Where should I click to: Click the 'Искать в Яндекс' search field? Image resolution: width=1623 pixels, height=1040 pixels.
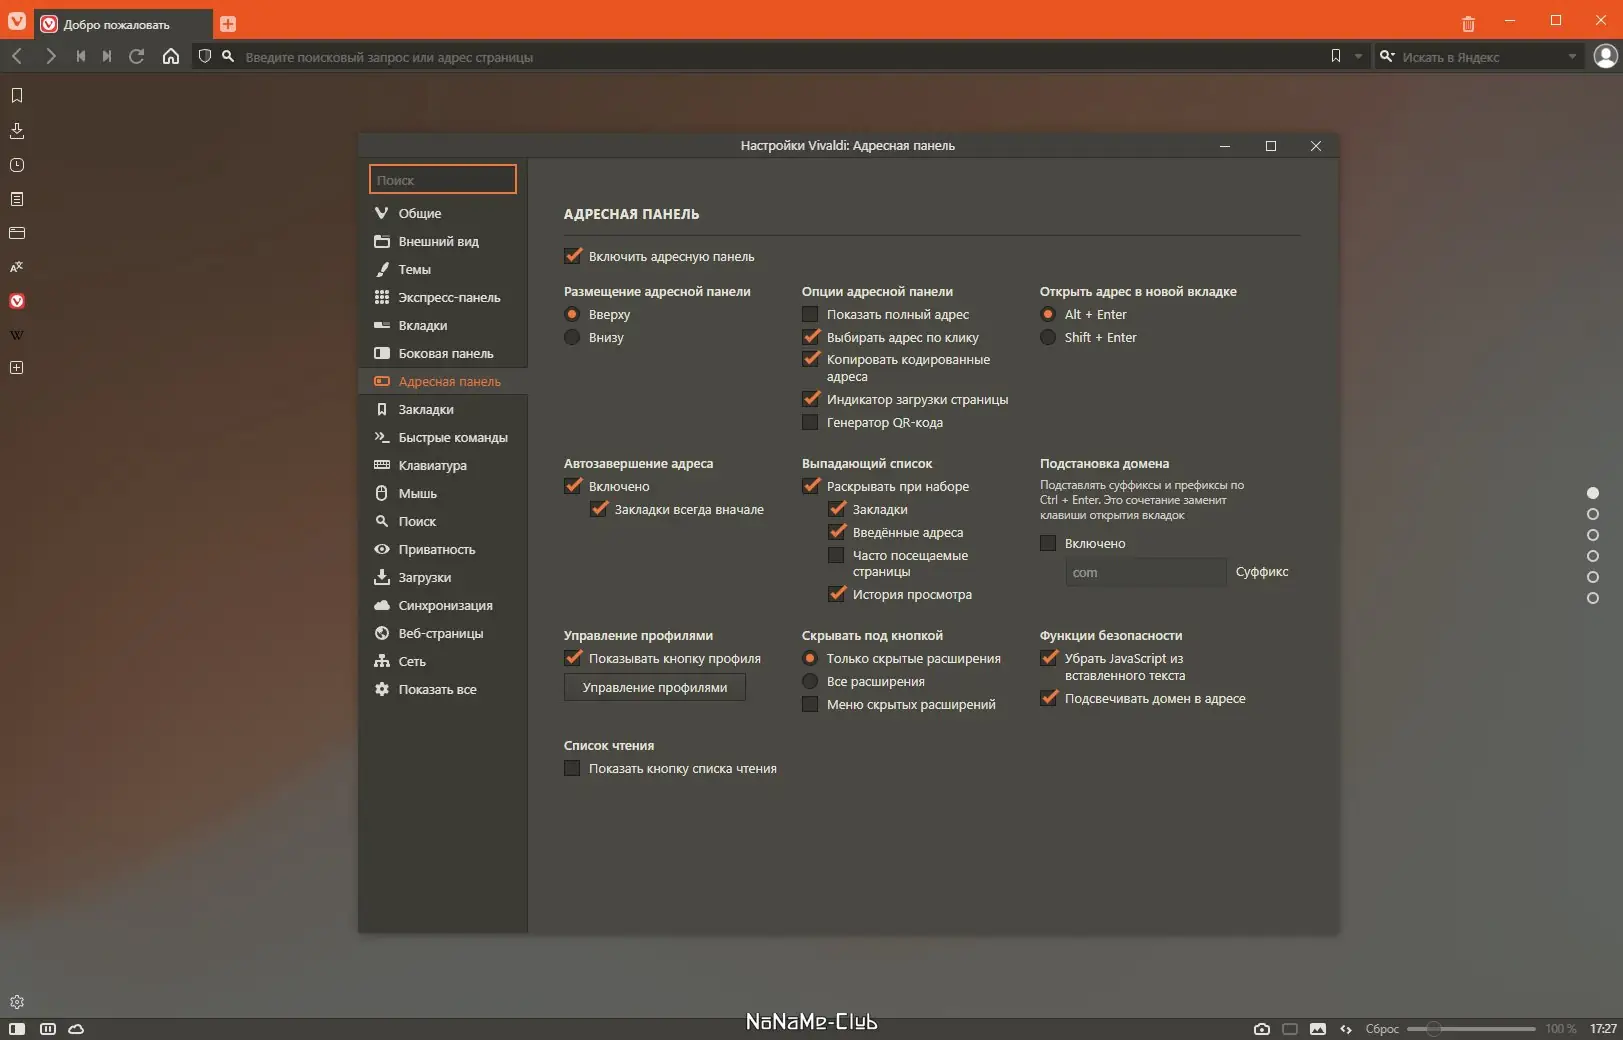(1480, 57)
